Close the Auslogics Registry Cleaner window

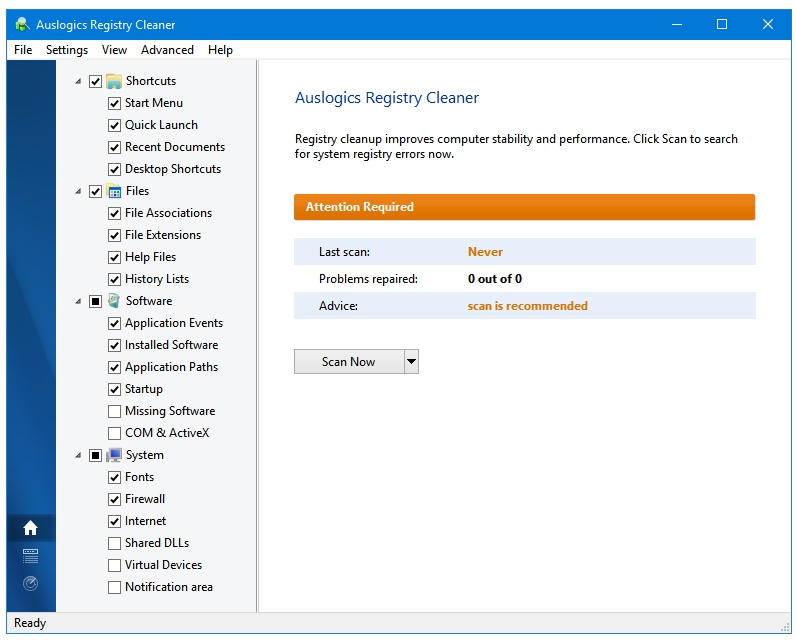pyautogui.click(x=768, y=24)
